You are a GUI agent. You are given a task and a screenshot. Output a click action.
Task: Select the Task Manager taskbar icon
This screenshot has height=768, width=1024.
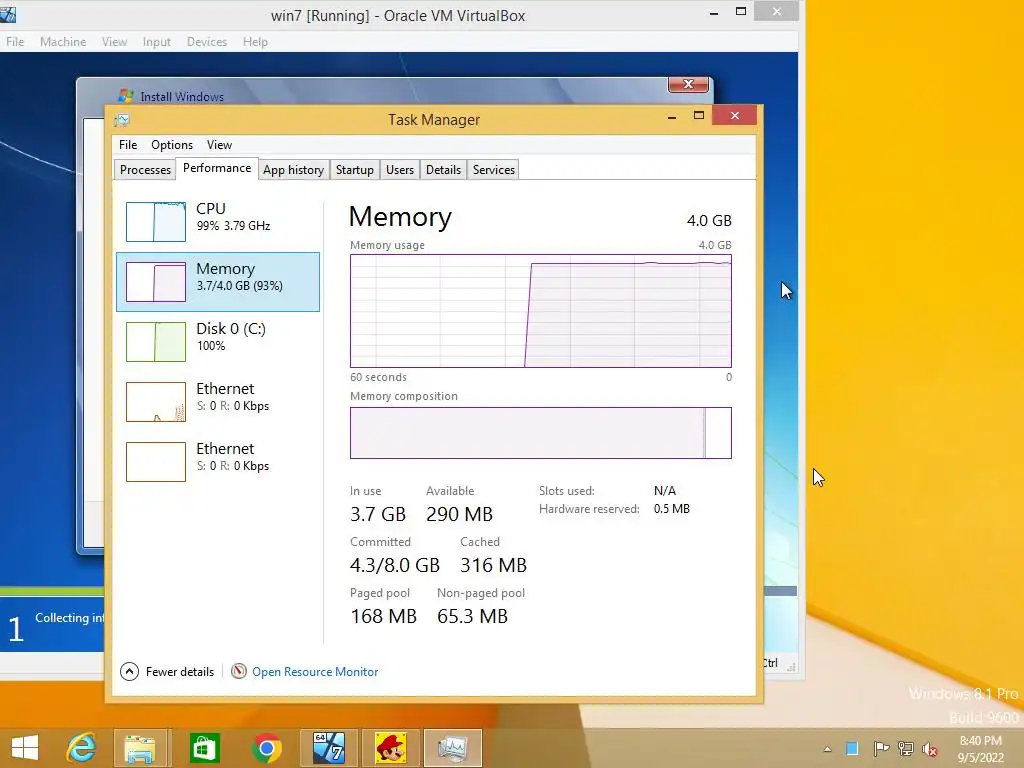tap(453, 748)
